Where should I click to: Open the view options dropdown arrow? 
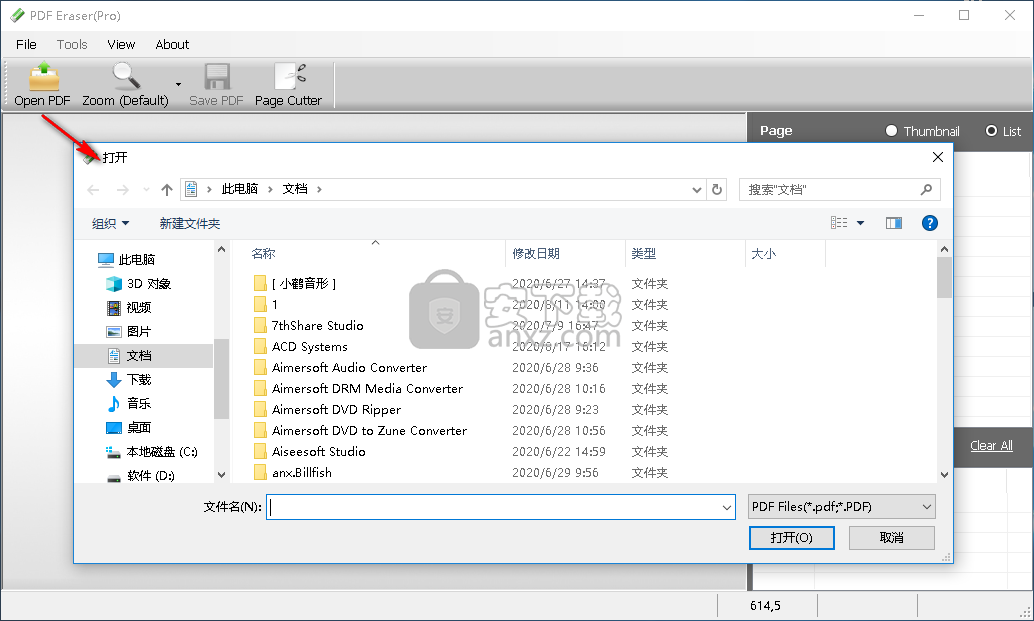pos(861,223)
